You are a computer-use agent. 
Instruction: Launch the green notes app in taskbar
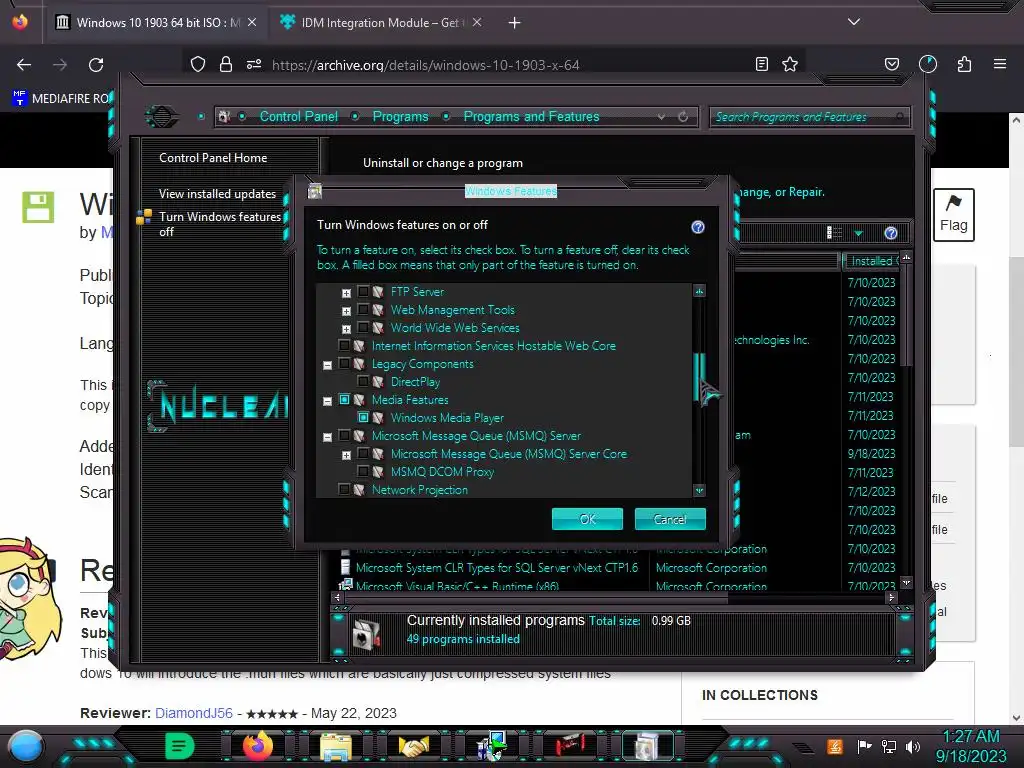tap(179, 746)
